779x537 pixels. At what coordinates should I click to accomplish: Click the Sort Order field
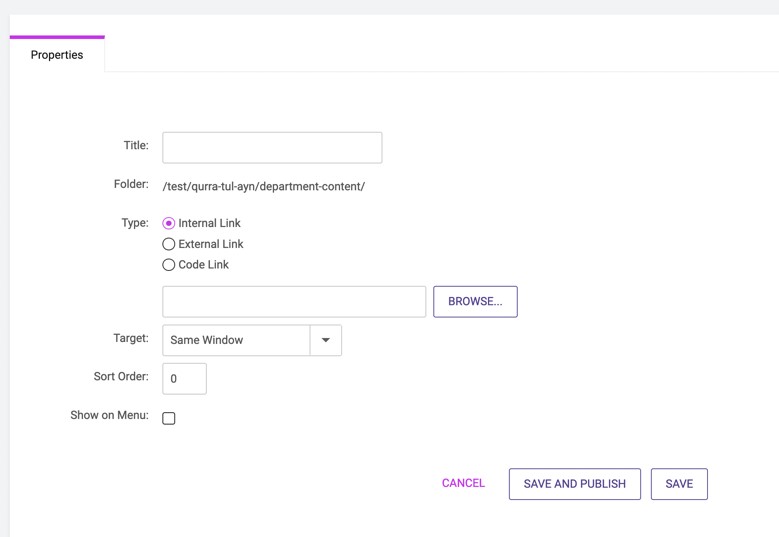point(184,379)
